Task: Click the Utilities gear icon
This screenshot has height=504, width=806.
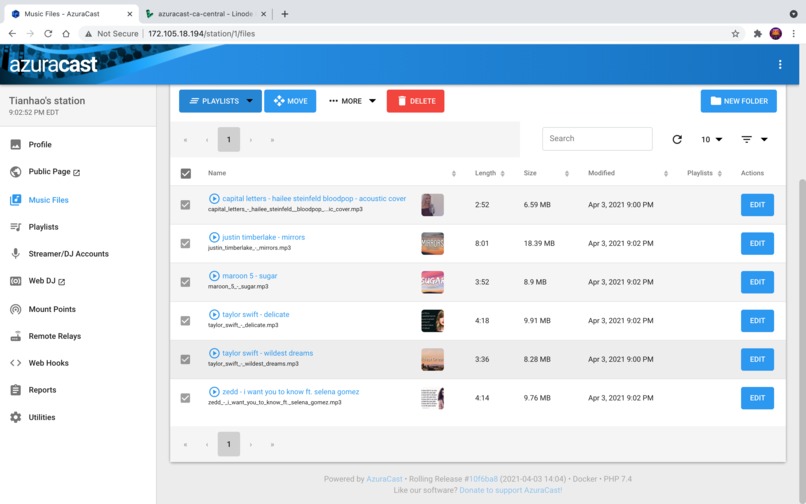Action: tap(16, 417)
